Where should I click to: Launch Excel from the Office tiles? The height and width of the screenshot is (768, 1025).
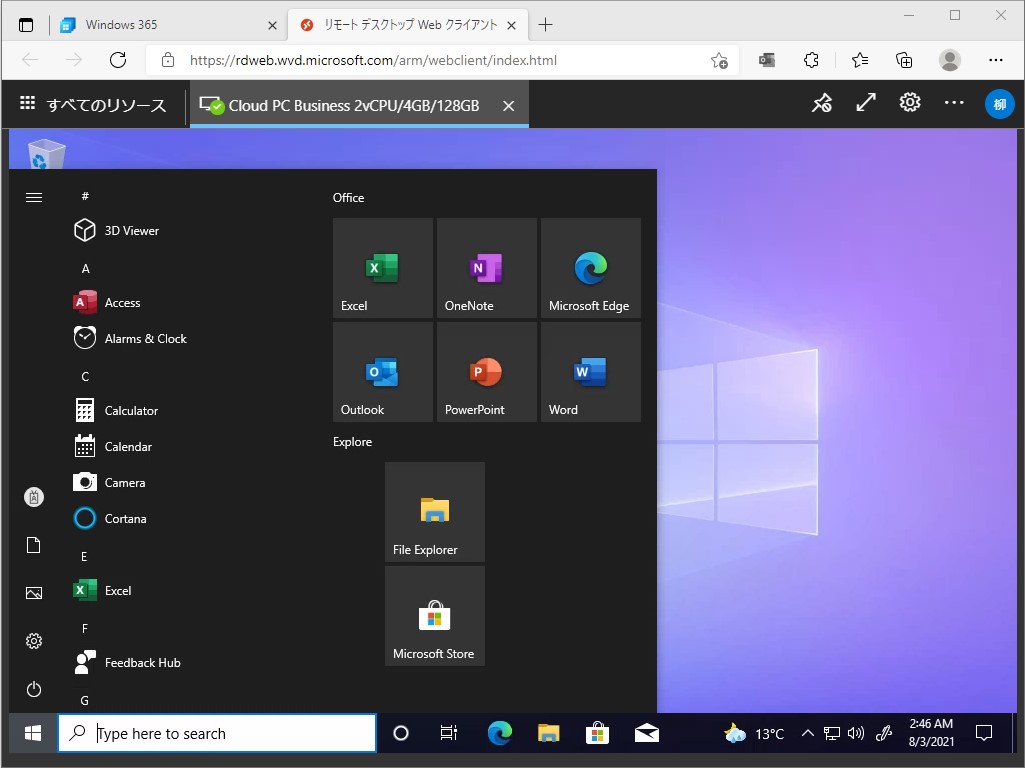382,267
